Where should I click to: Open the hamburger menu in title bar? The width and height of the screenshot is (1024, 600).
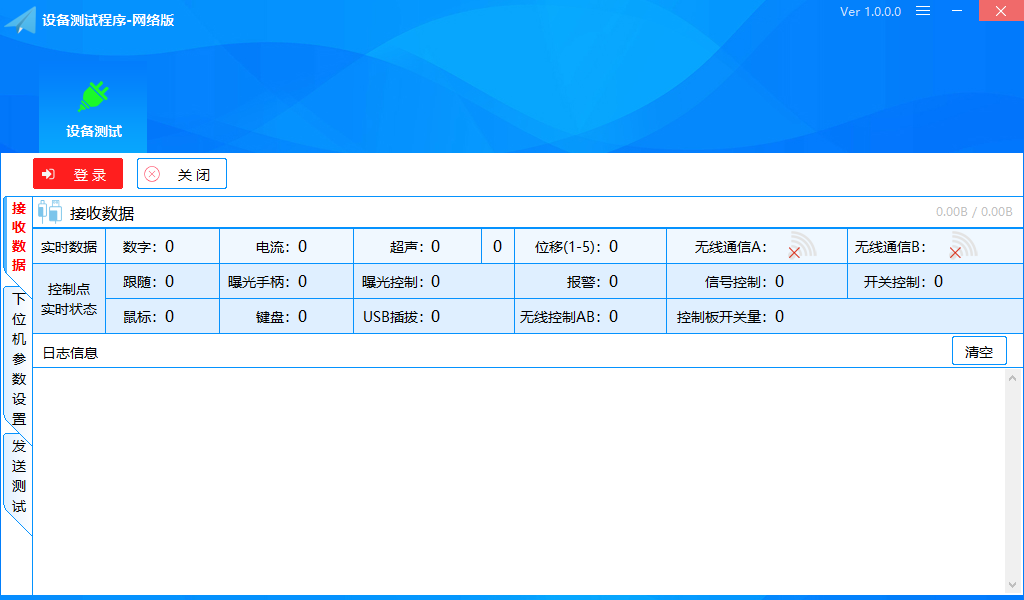tap(923, 11)
